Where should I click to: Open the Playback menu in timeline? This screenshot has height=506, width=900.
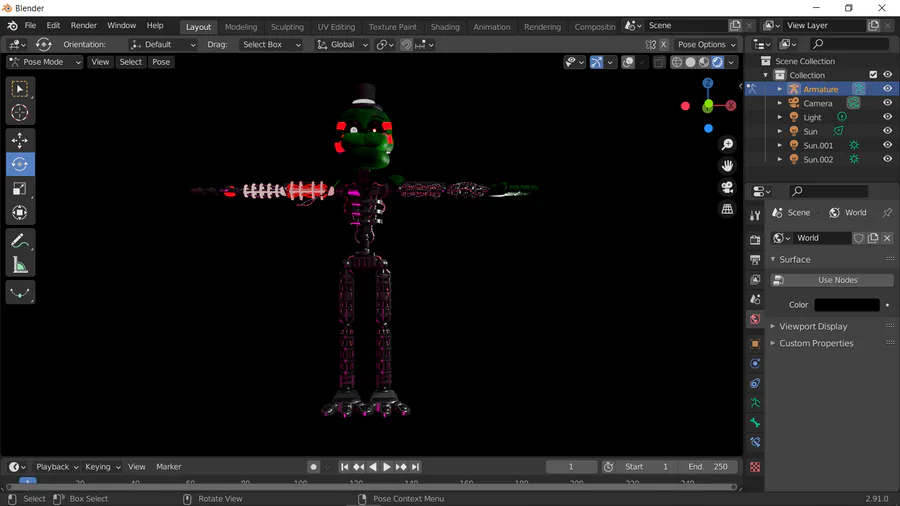(56, 467)
